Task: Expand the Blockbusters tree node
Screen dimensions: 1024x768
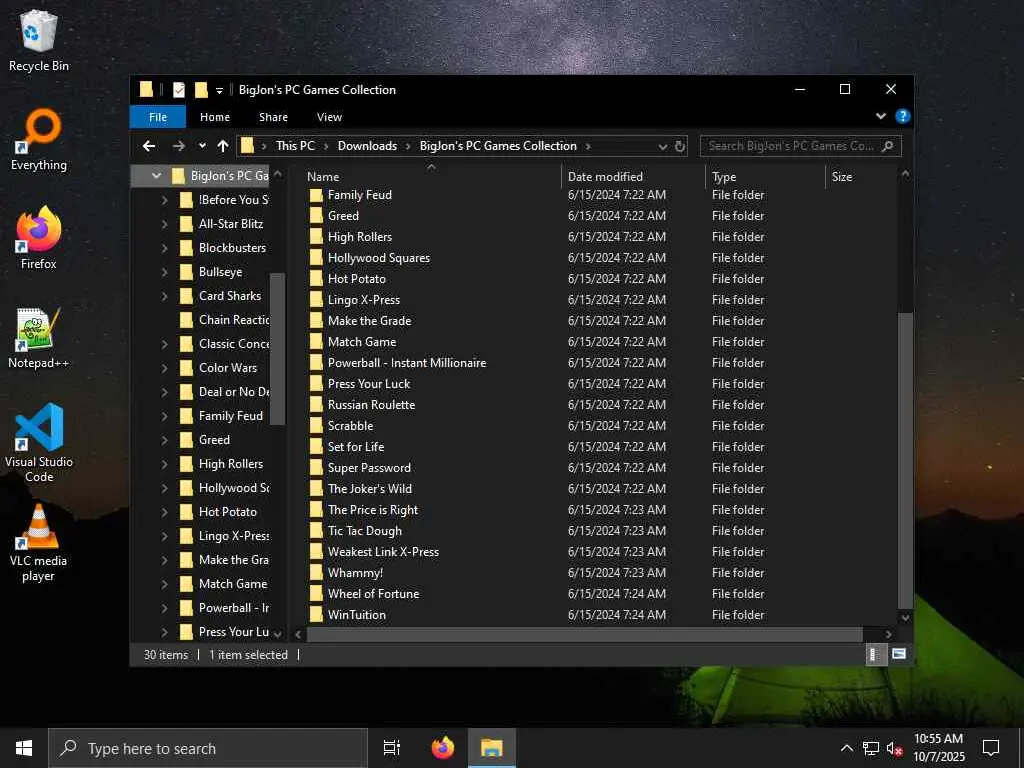Action: [x=165, y=248]
